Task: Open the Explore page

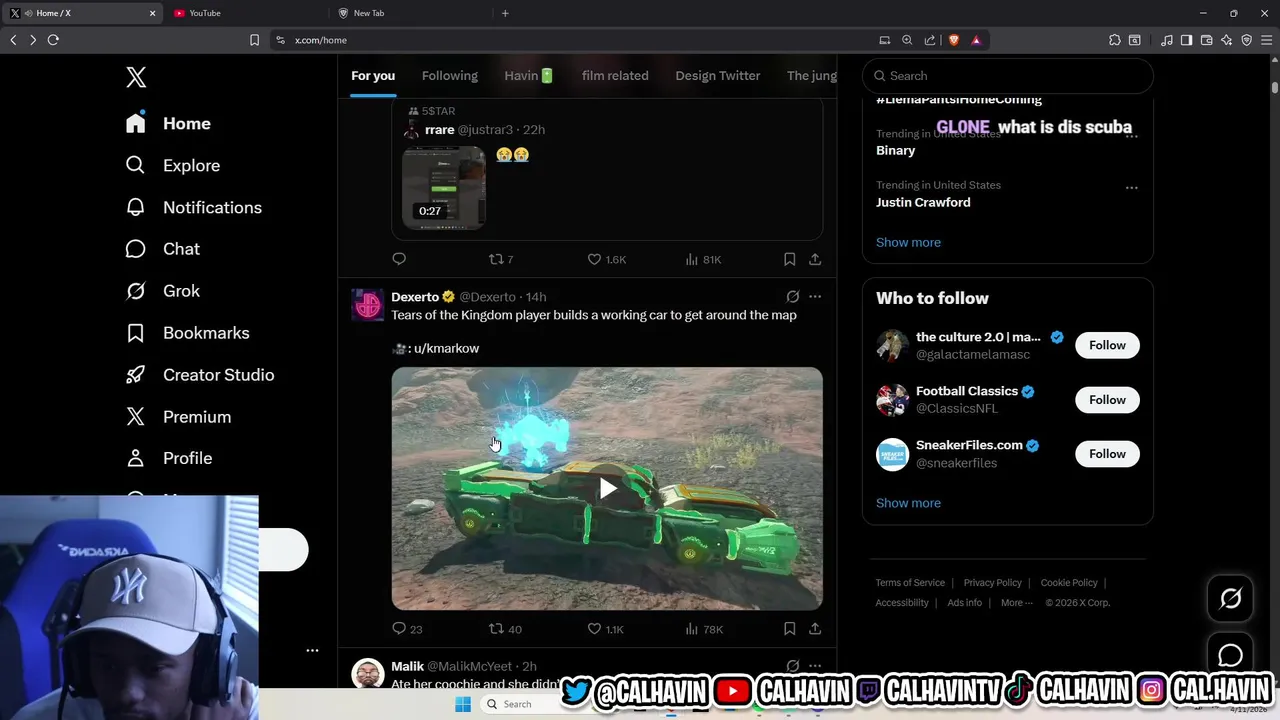Action: click(x=172, y=165)
